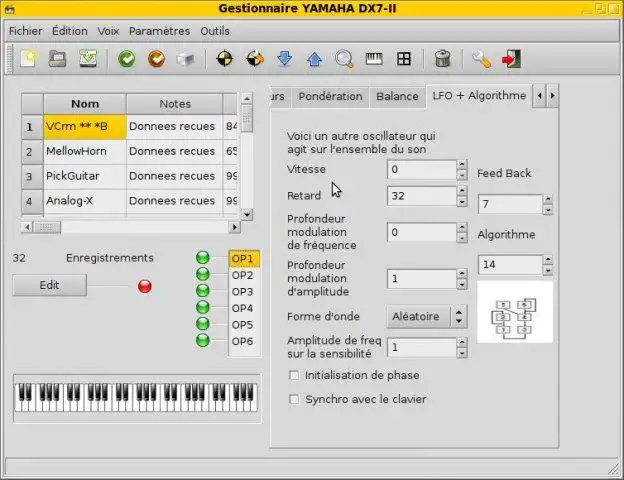Open settings with the wrench icon

482,59
